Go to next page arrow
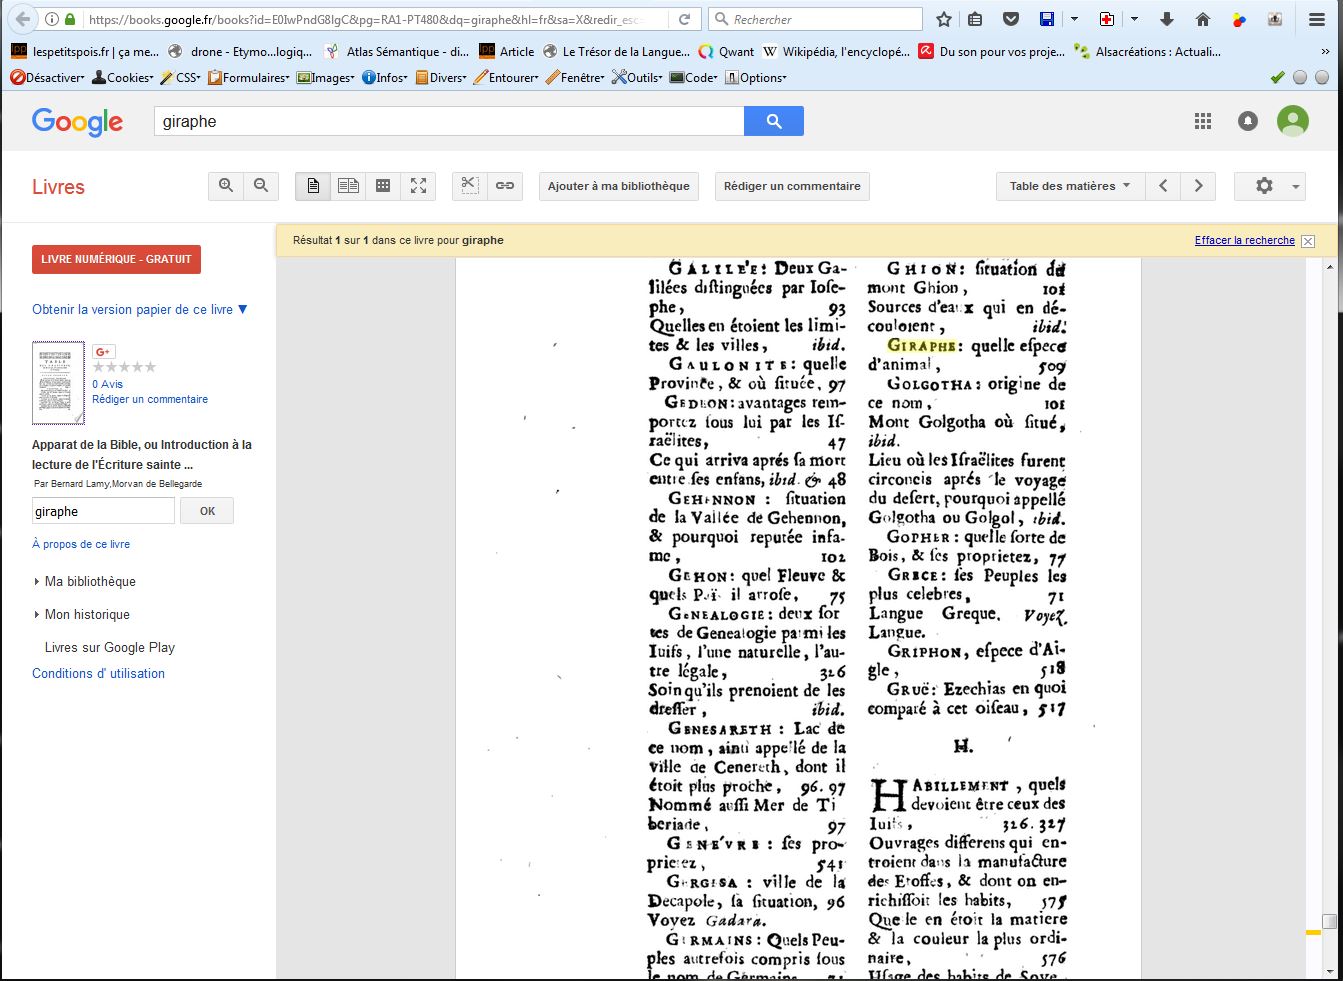Viewport: 1343px width, 981px height. [1198, 186]
